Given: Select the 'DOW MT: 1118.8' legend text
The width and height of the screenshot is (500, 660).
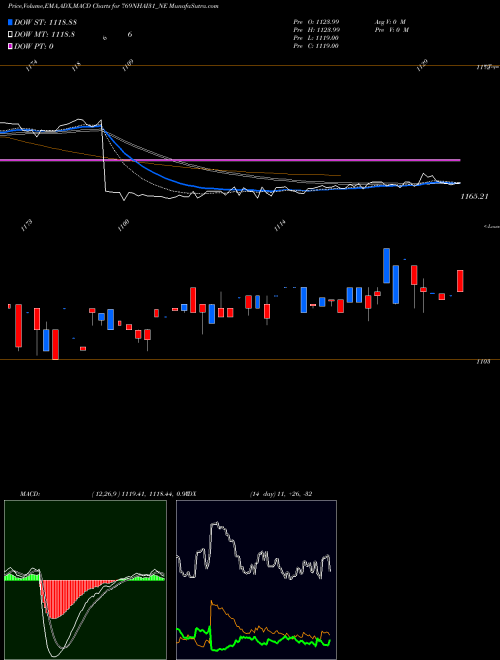Looking at the screenshot, I should pos(44,35).
